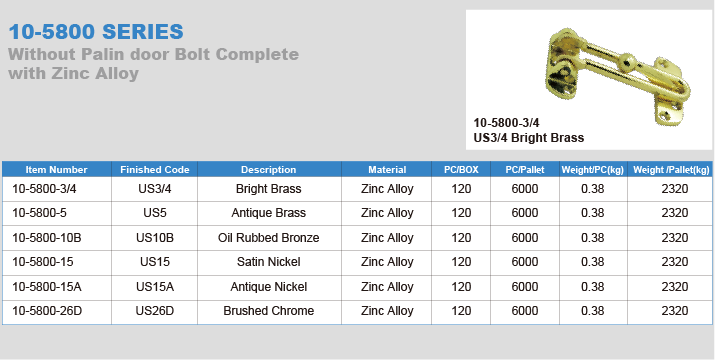This screenshot has width=715, height=360.
Task: Click the PC/Pallet column header
Action: [x=525, y=170]
